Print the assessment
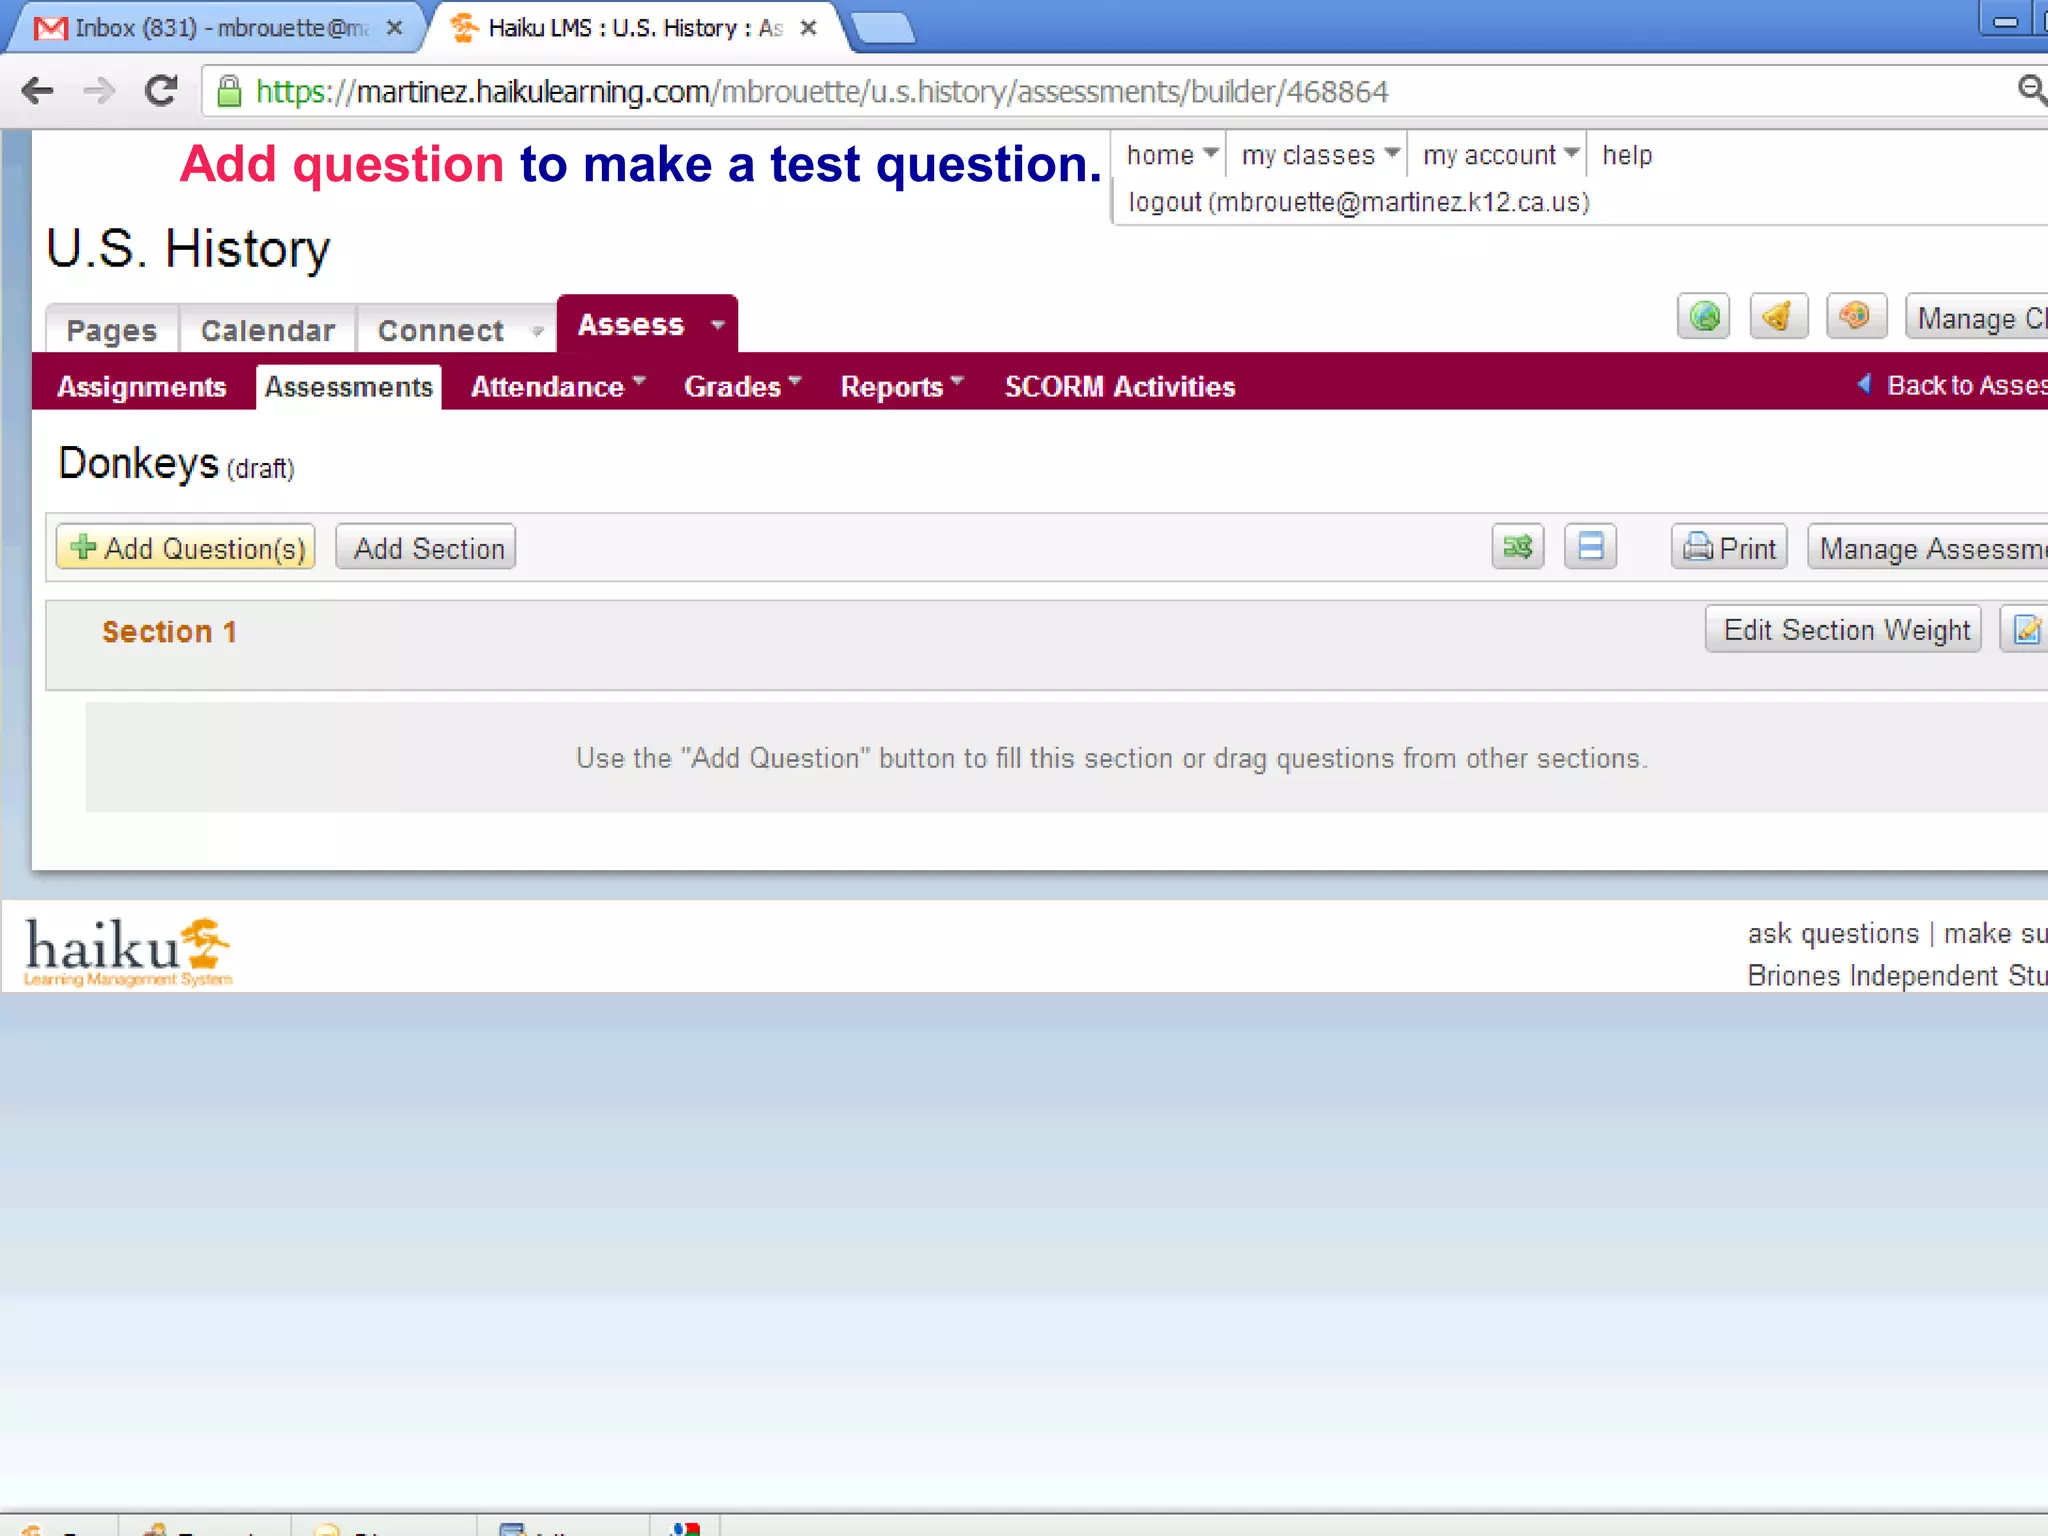The height and width of the screenshot is (1536, 2048). coord(1729,548)
